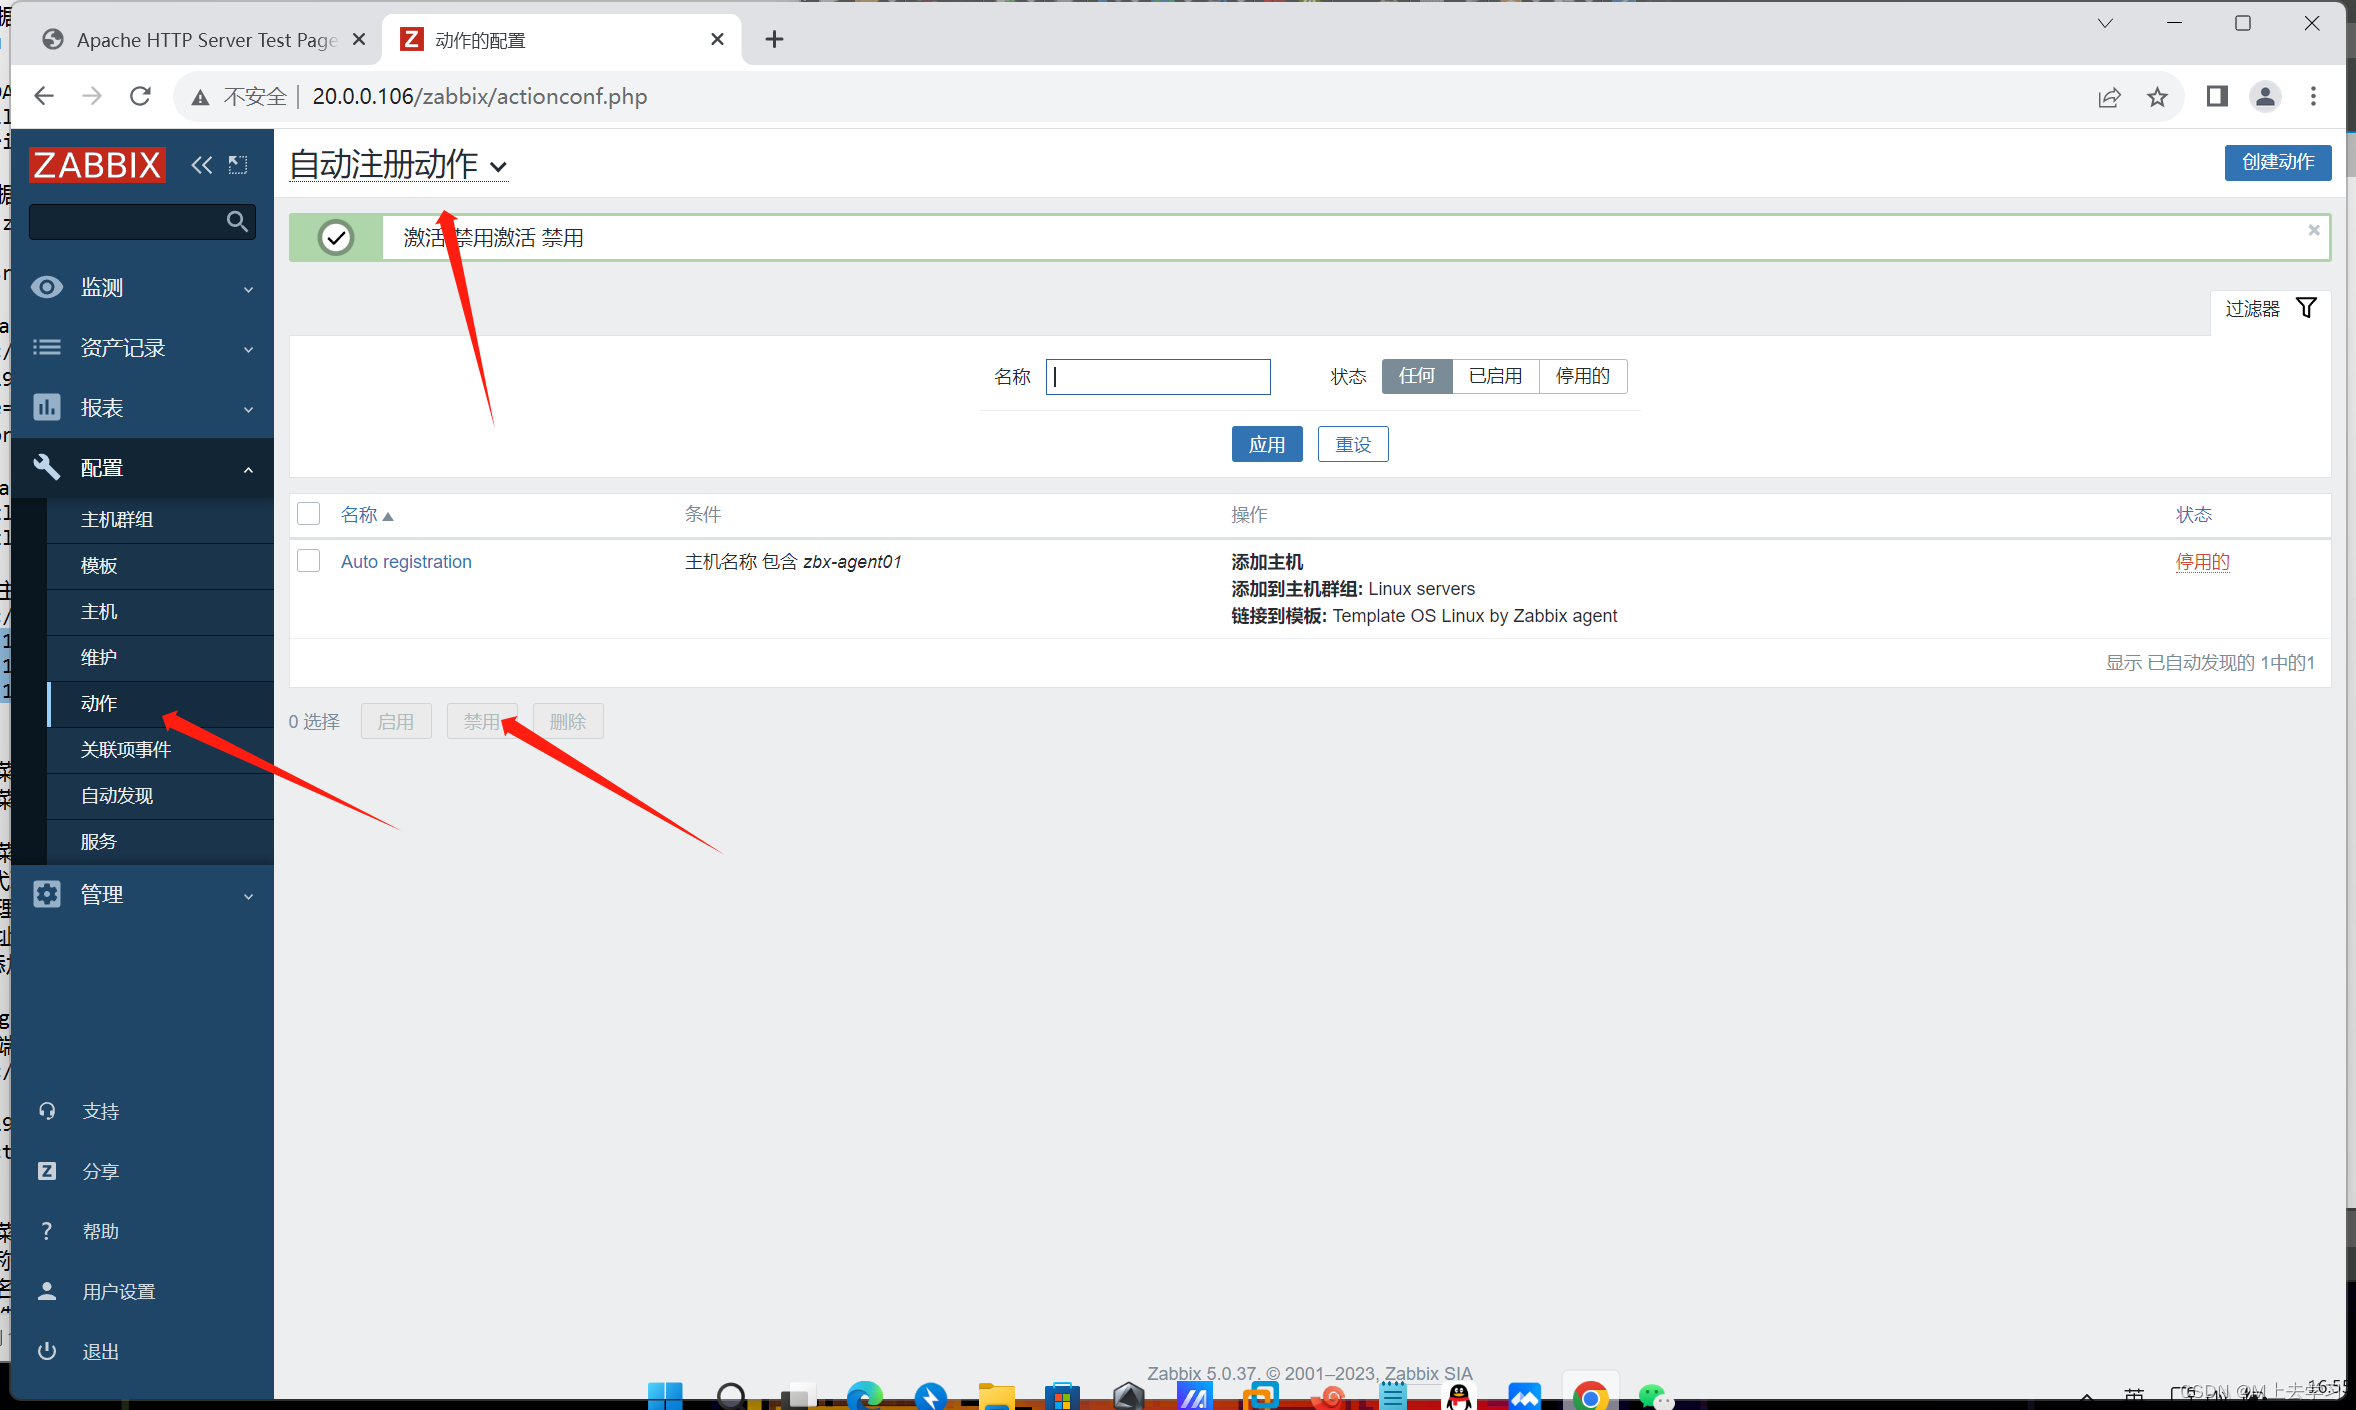This screenshot has height=1410, width=2356.
Task: Click the share page icon in address bar
Action: tap(2109, 97)
